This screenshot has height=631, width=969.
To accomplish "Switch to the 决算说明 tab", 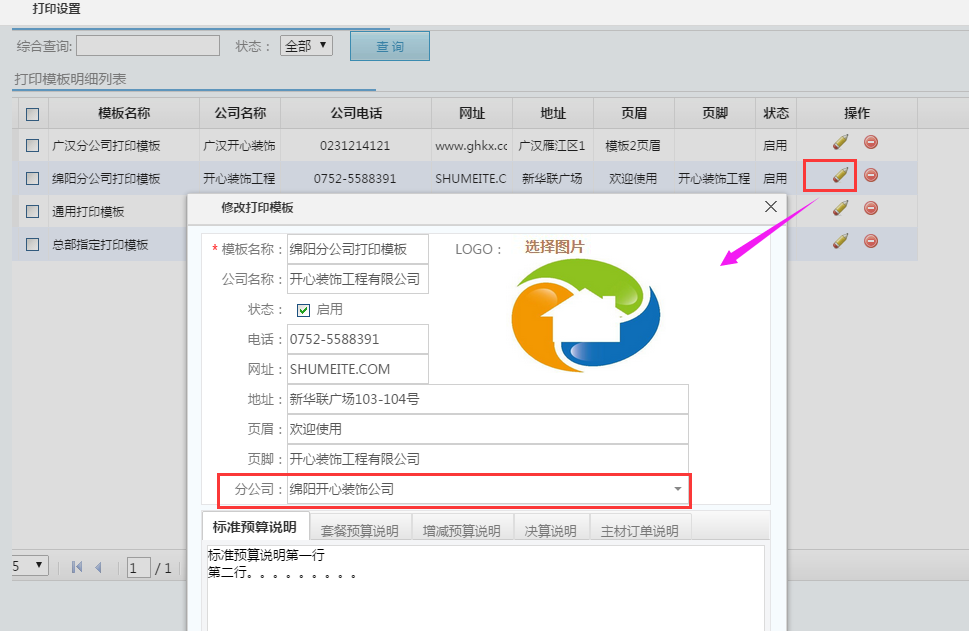I will point(550,530).
